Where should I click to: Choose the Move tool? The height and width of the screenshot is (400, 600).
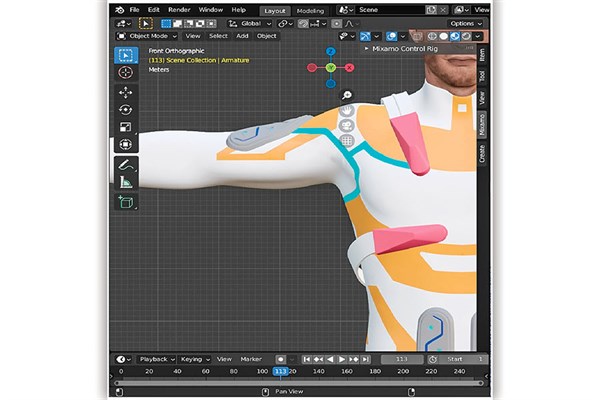tap(126, 93)
